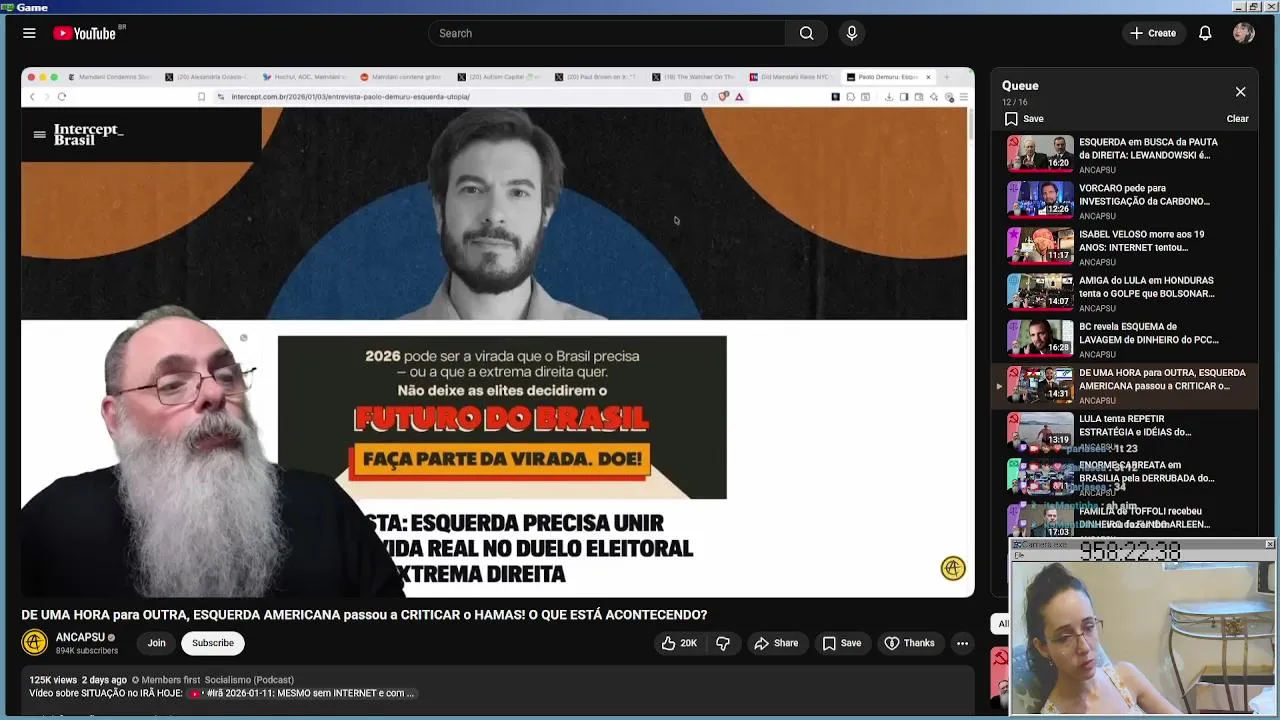Click the in-video Paolo Demuru browser tab

pyautogui.click(x=886, y=77)
